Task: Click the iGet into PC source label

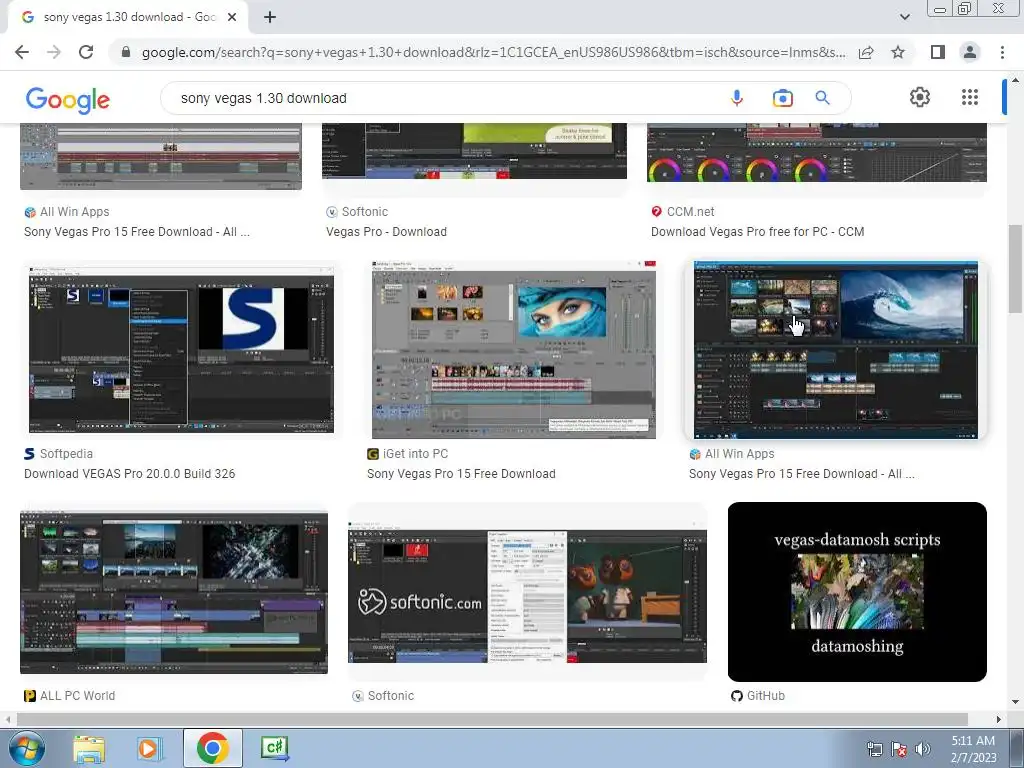Action: (415, 454)
